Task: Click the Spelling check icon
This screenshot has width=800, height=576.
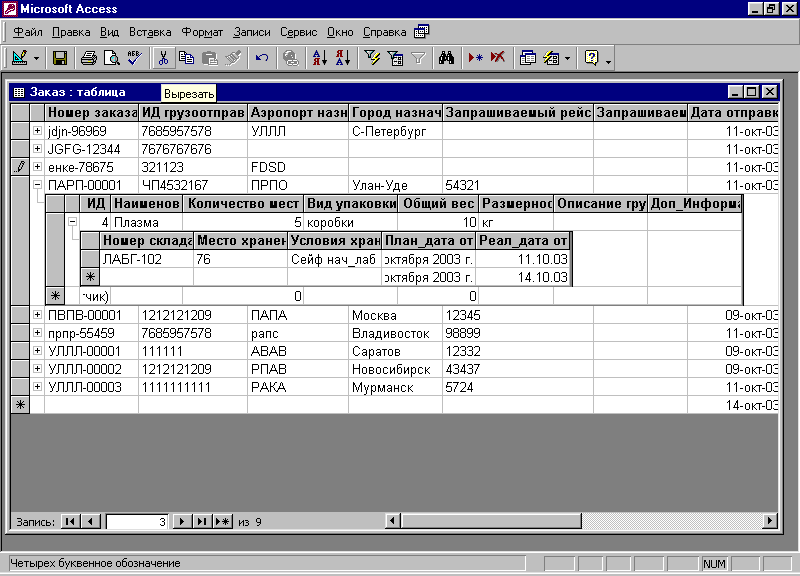Action: pyautogui.click(x=135, y=58)
